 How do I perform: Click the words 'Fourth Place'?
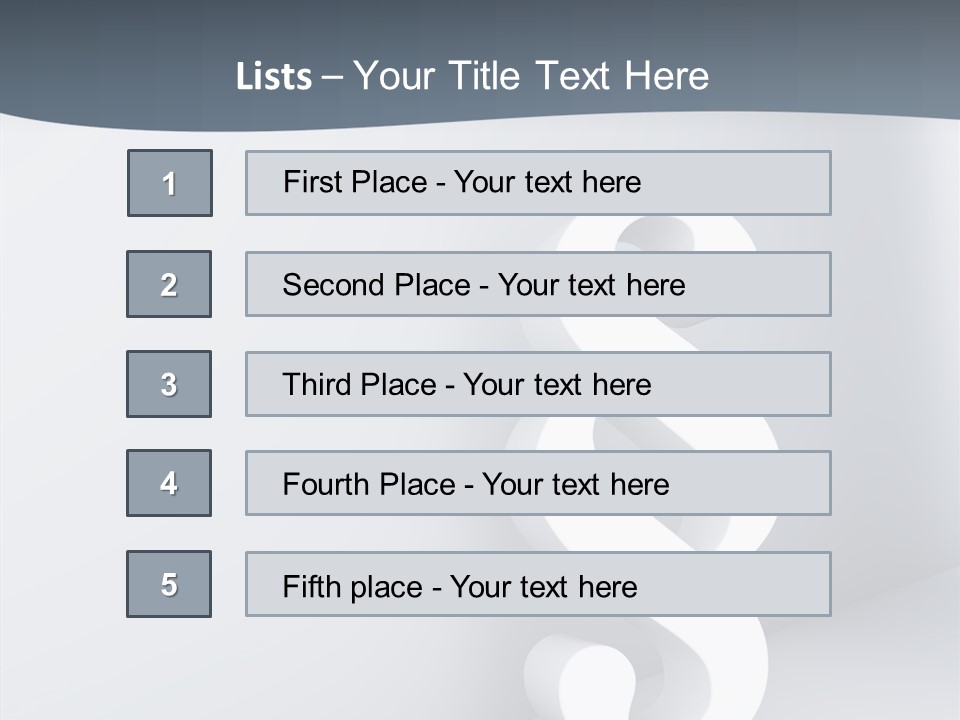368,485
